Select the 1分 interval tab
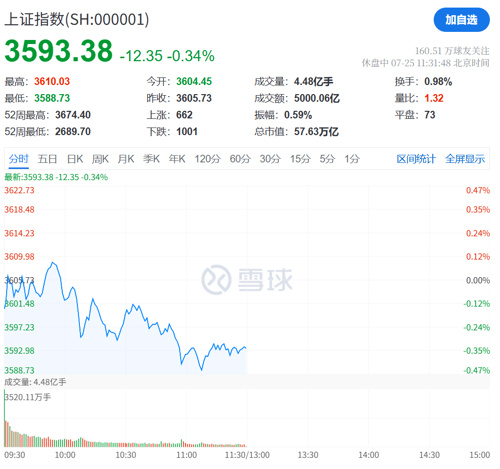The width and height of the screenshot is (500, 469). (x=352, y=159)
